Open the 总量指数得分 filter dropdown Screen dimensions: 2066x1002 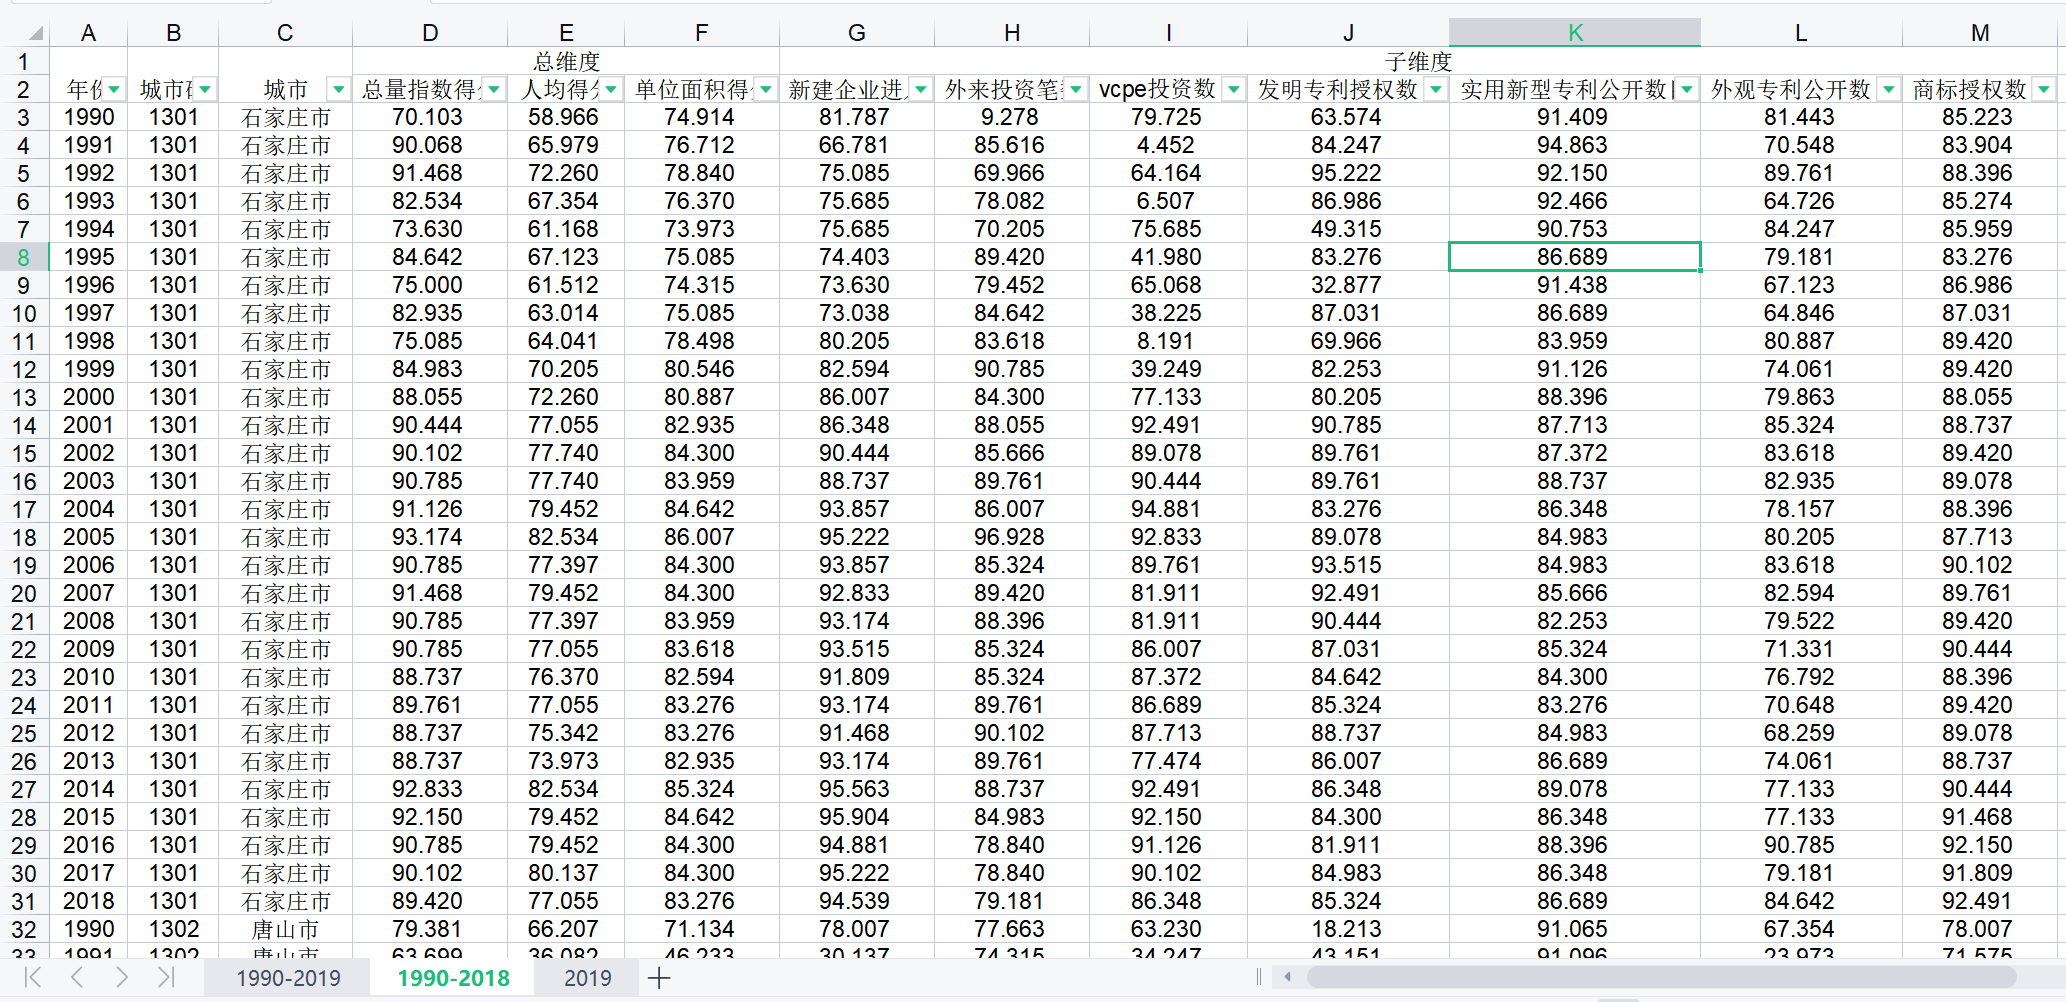494,90
